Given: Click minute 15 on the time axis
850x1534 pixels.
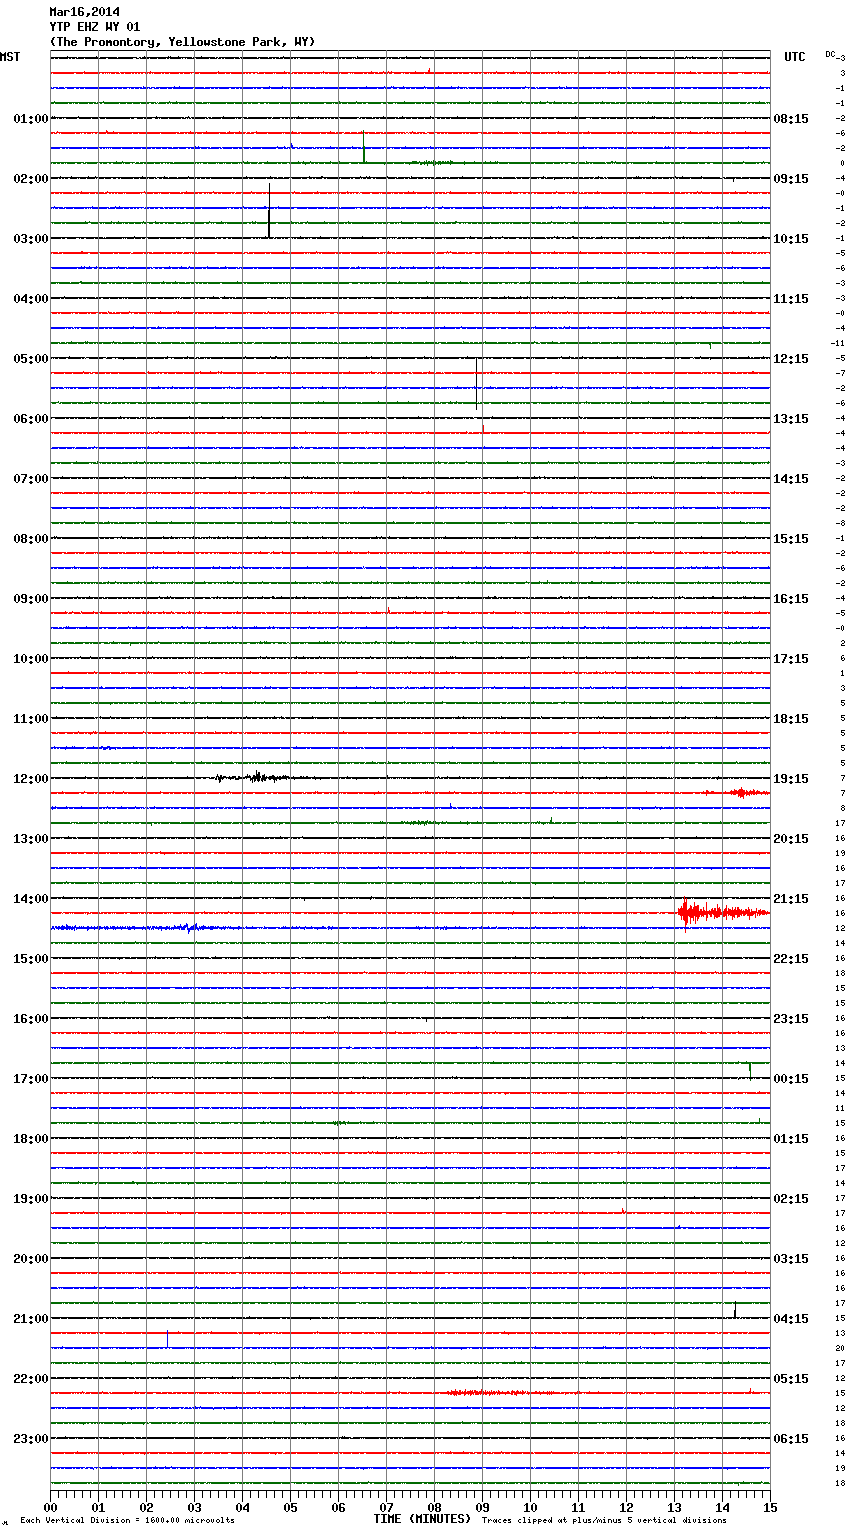Looking at the screenshot, I should click(770, 1507).
